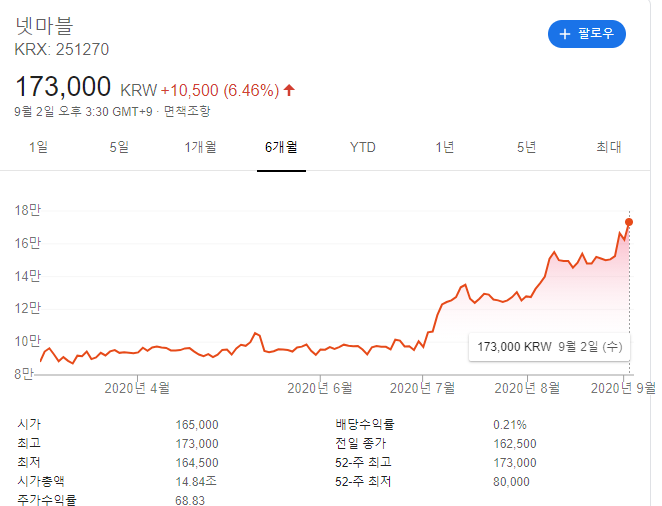
Task: Click the 2020년 7월 axis label
Action: coord(423,388)
